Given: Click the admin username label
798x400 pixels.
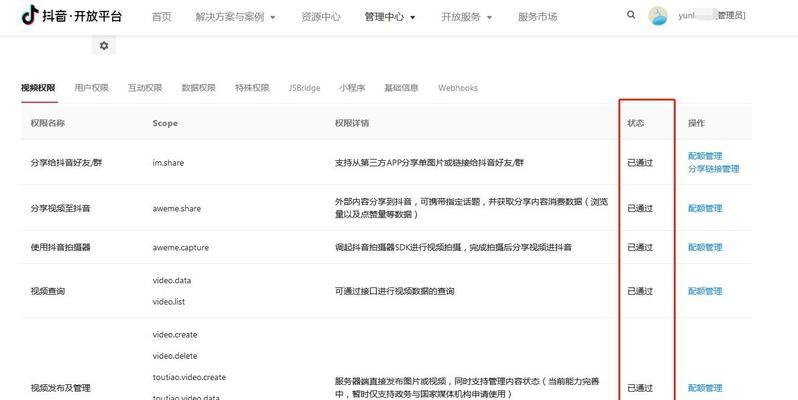Looking at the screenshot, I should click(x=711, y=16).
